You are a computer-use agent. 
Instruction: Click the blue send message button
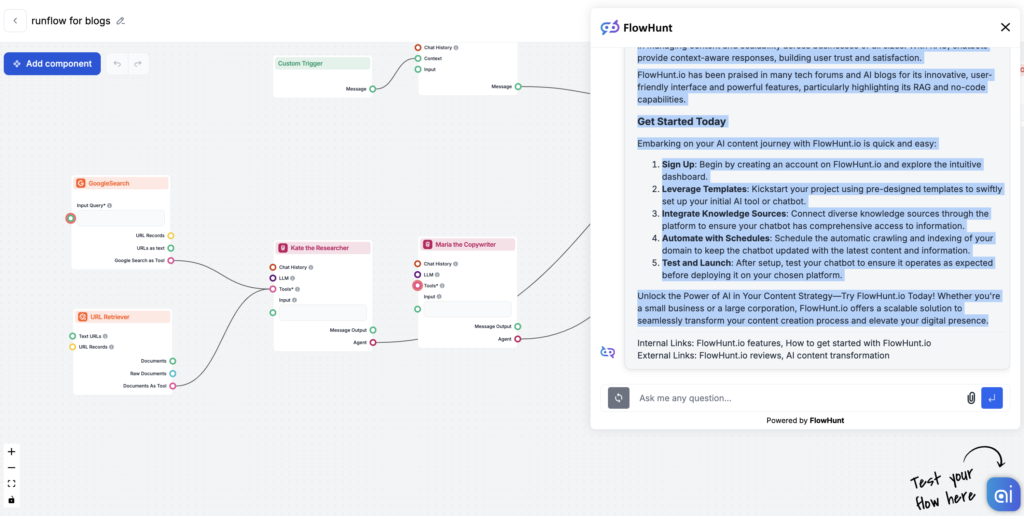click(991, 398)
